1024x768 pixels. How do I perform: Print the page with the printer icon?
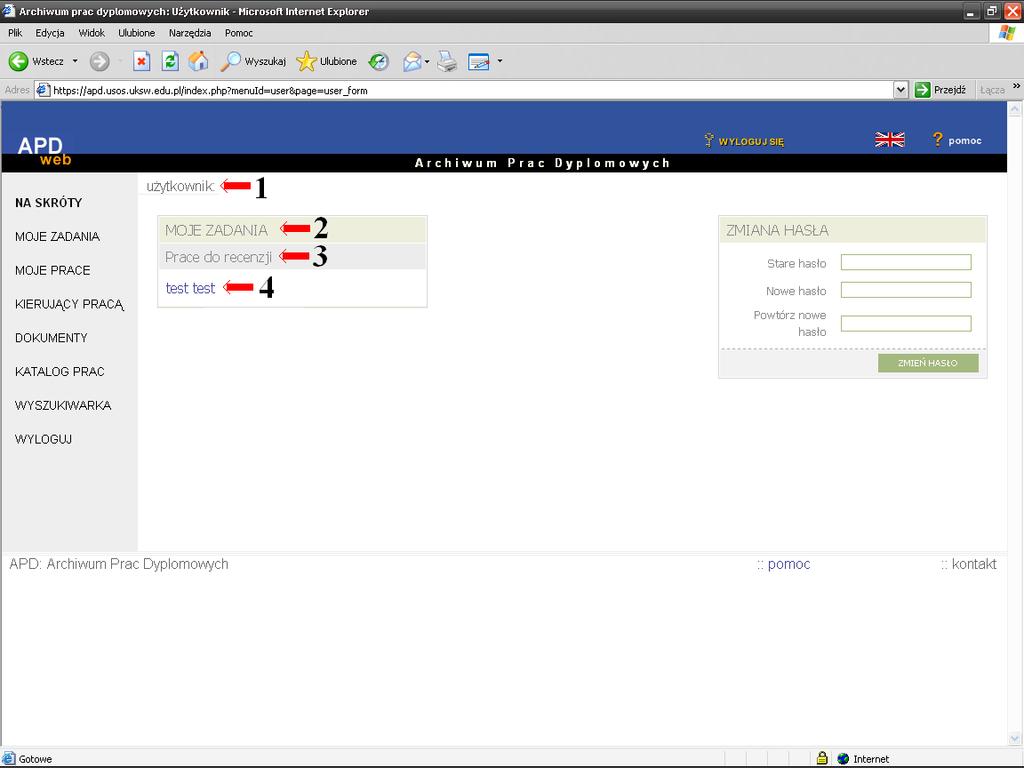[447, 61]
